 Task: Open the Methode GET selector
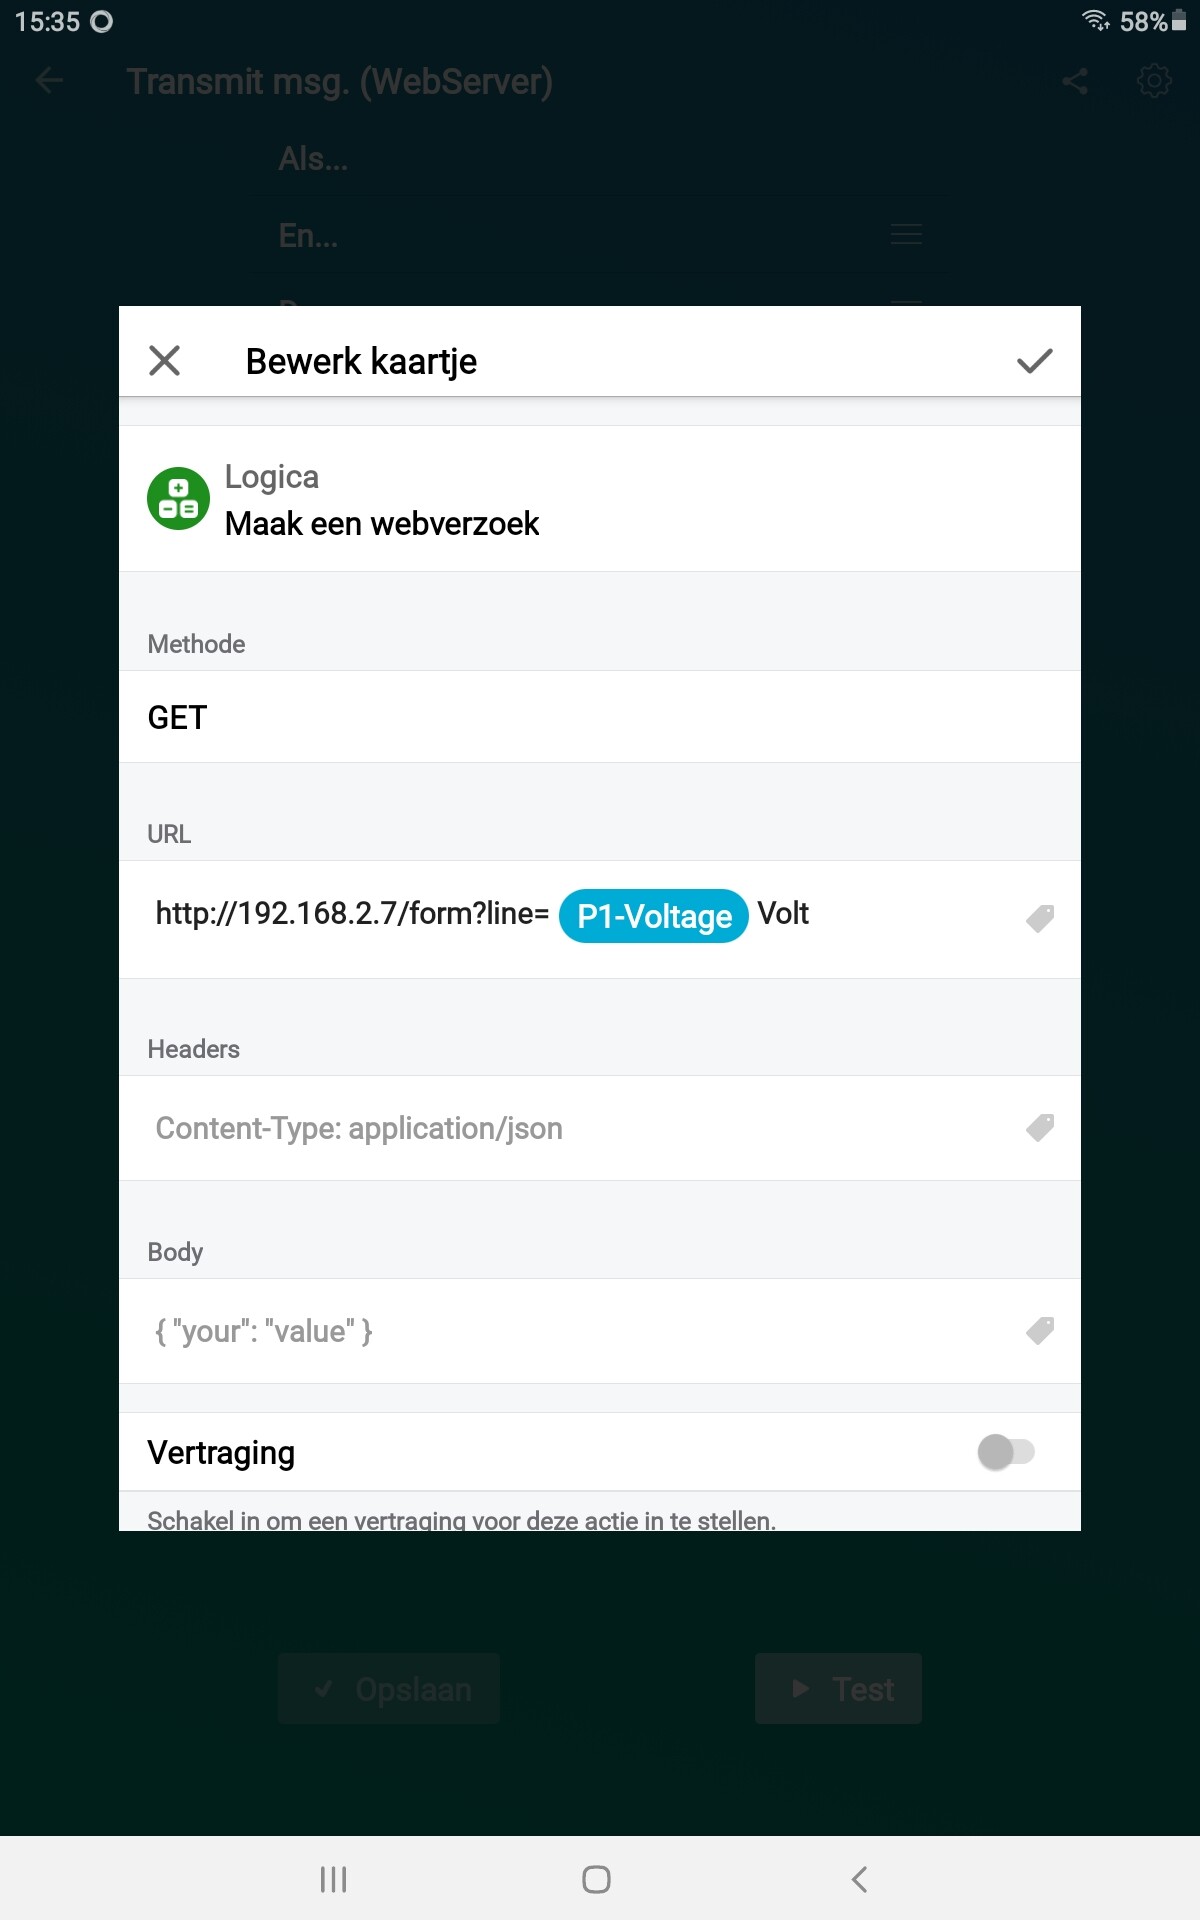(600, 717)
